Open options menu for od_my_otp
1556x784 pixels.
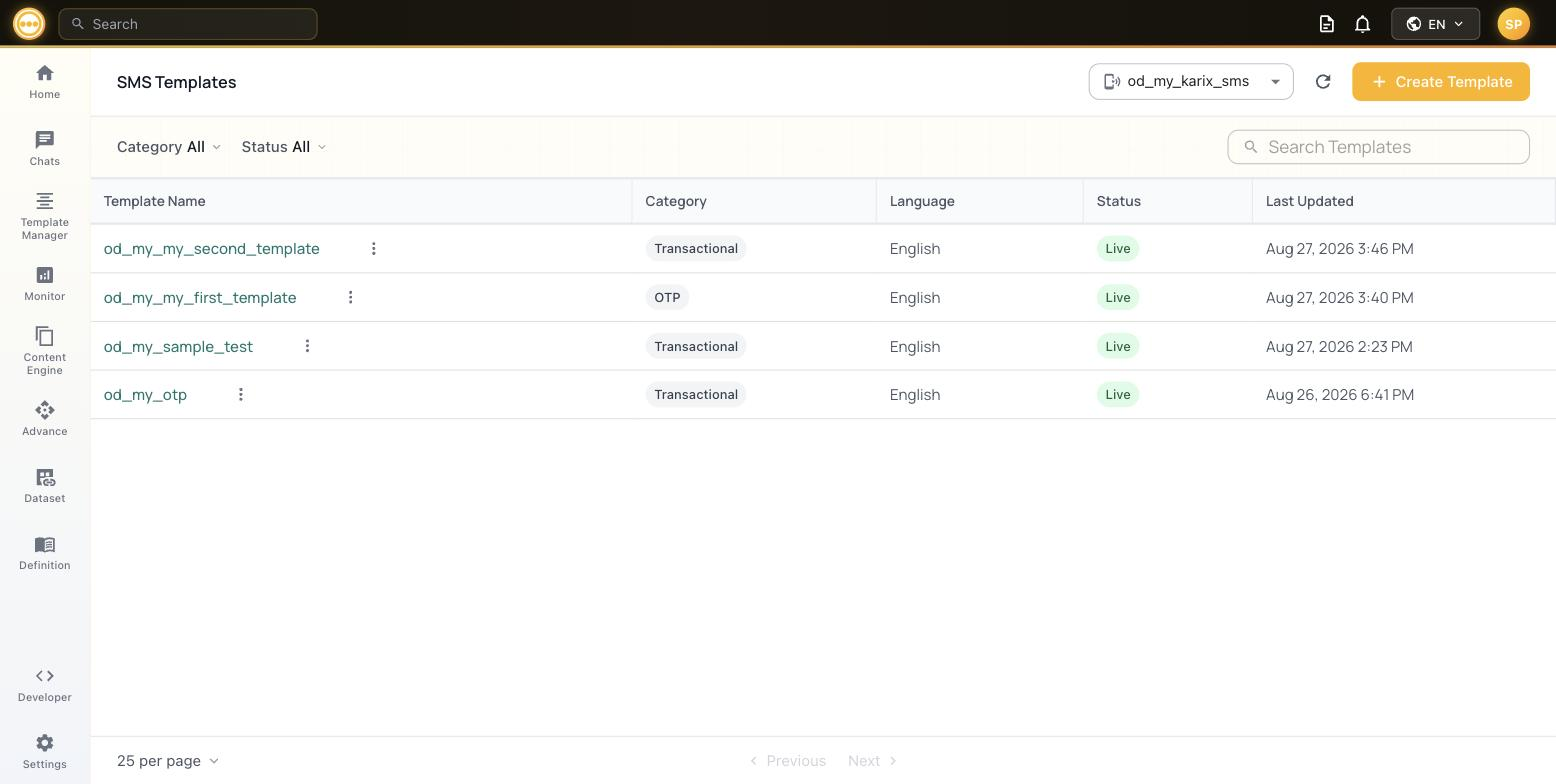point(240,394)
